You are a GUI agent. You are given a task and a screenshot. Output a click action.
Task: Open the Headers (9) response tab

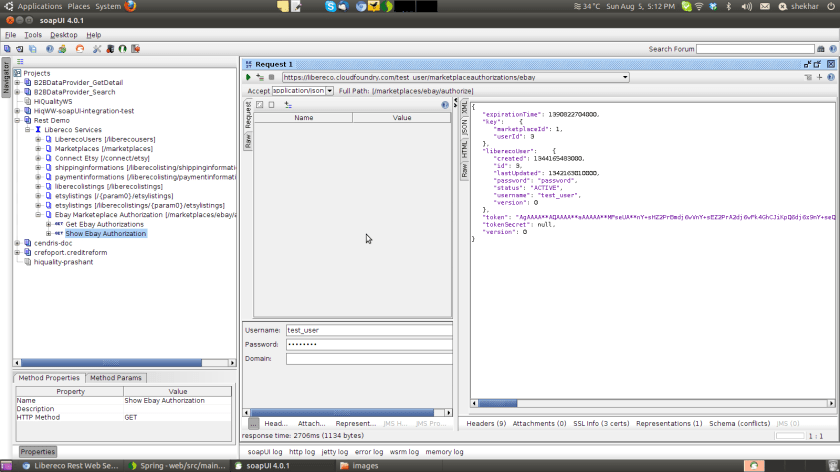[486, 424]
